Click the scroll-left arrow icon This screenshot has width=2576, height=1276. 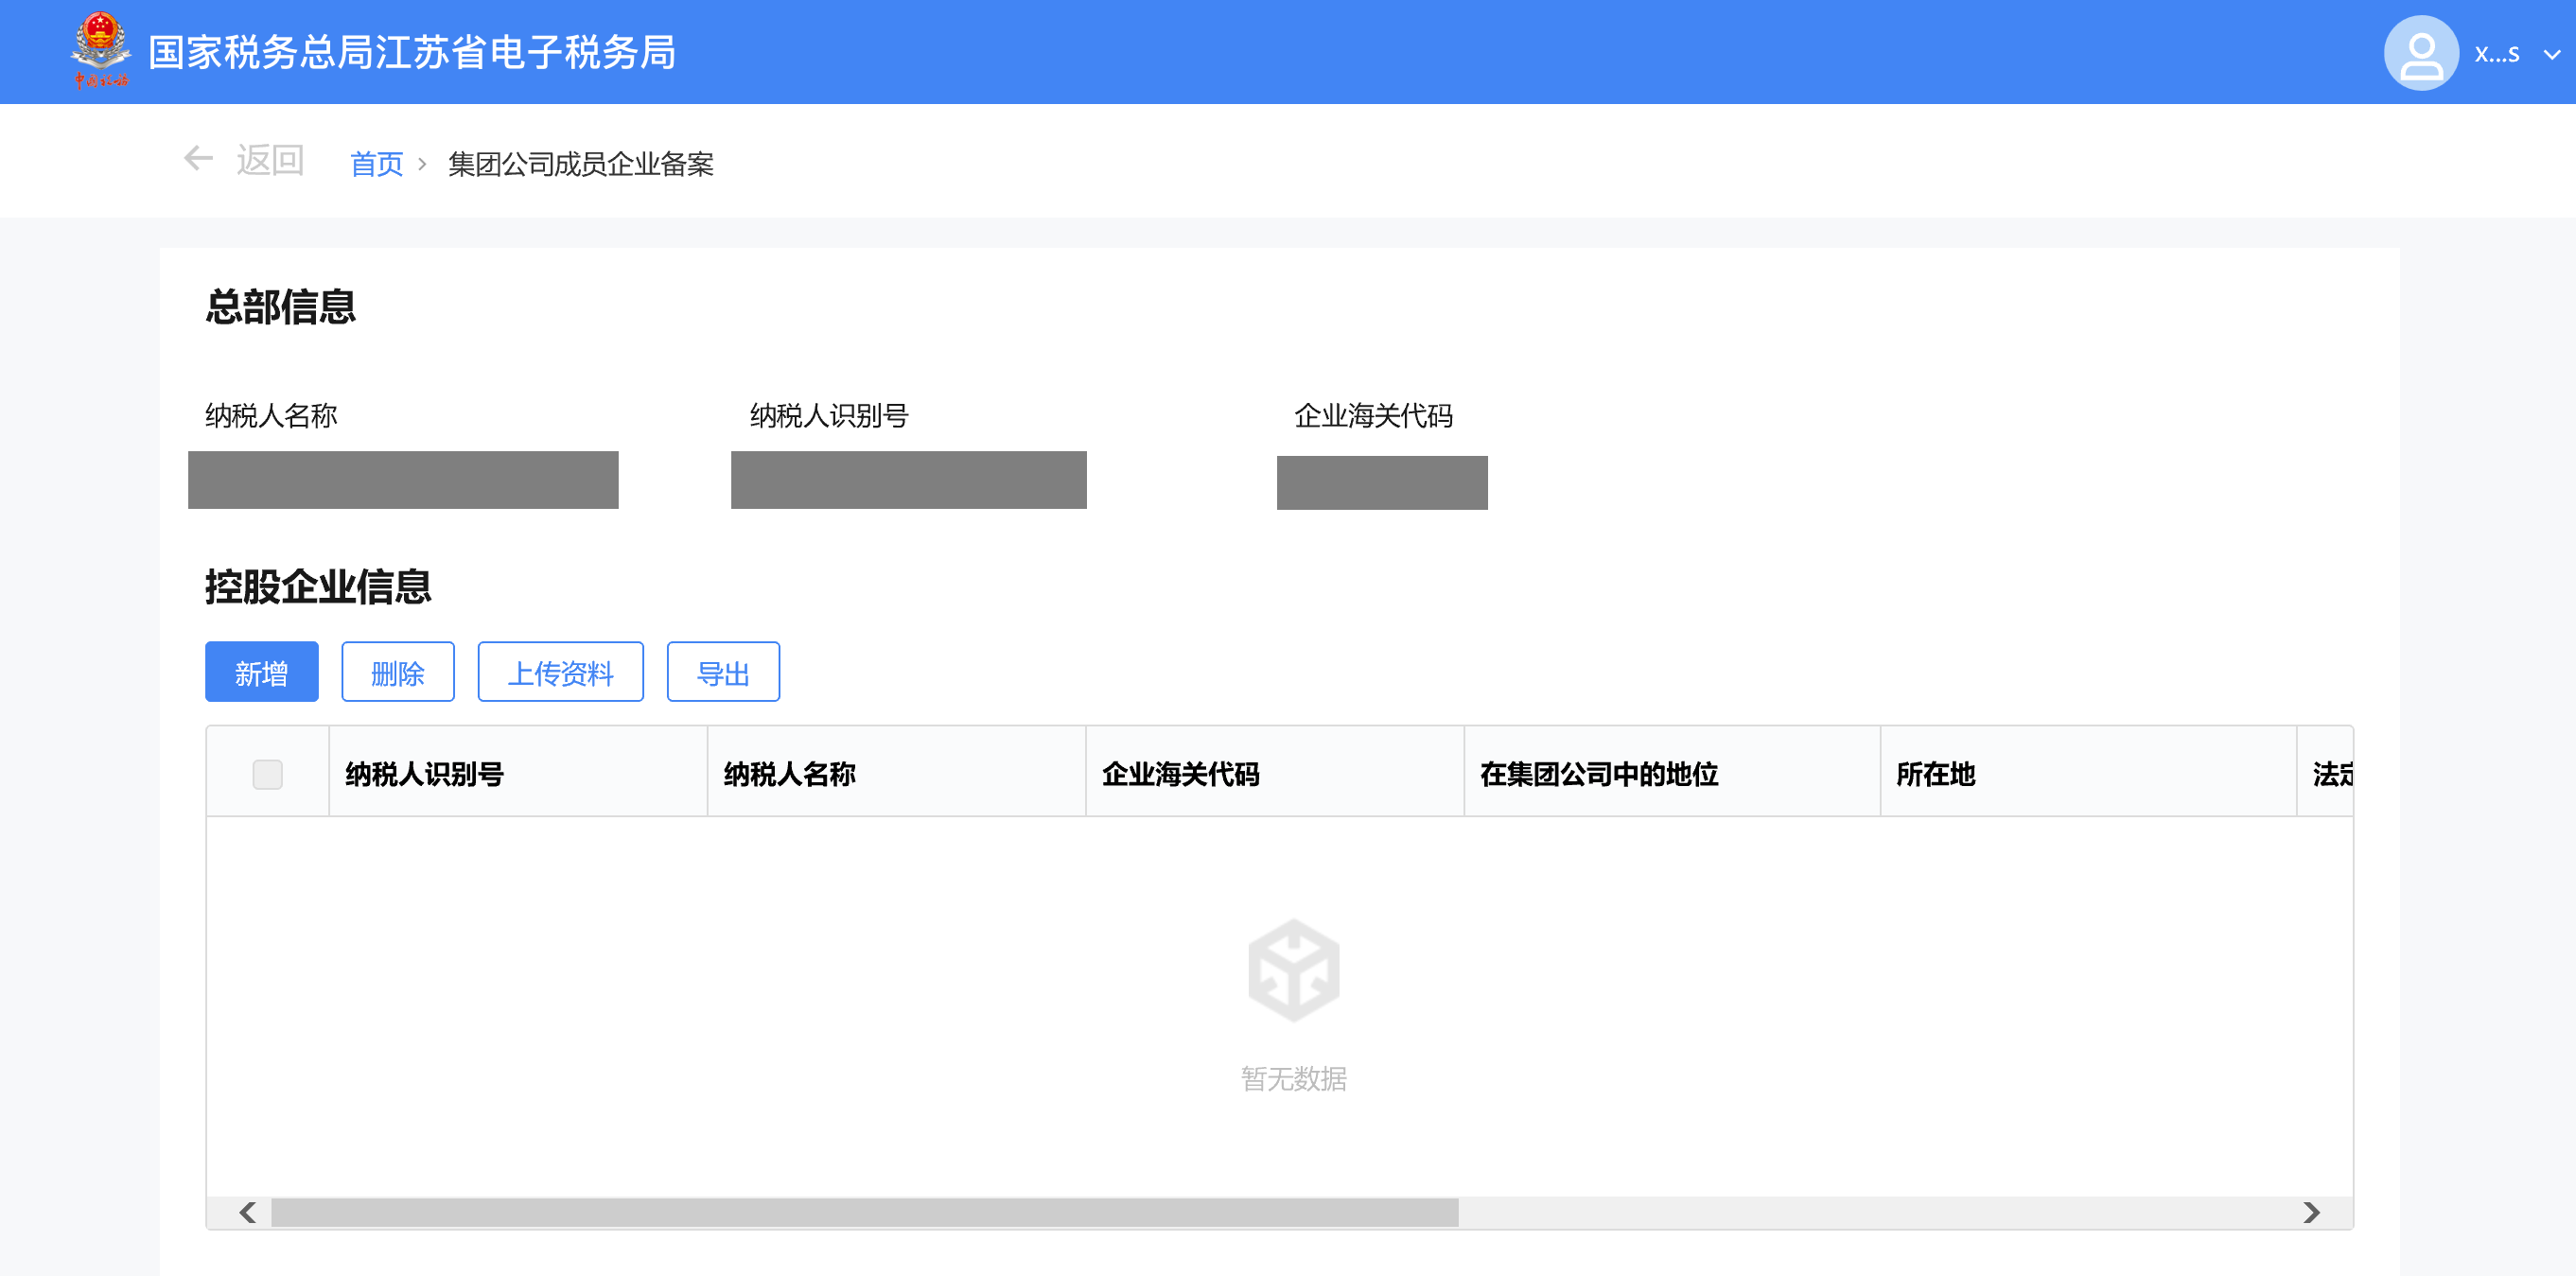247,1212
